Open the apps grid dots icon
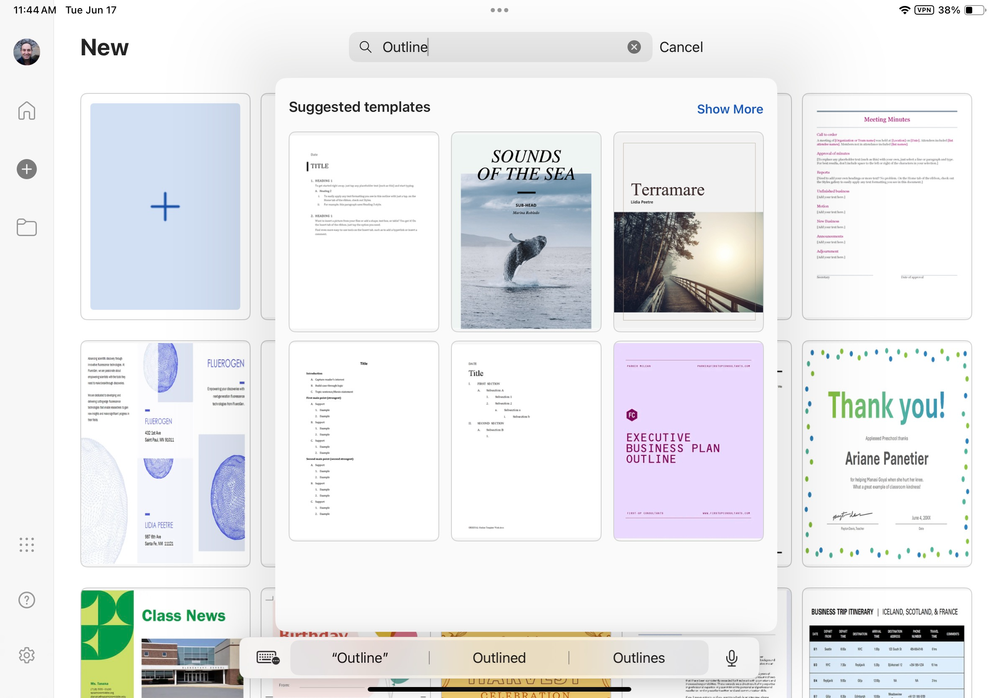Screen dimensions: 999x698 point(27,545)
